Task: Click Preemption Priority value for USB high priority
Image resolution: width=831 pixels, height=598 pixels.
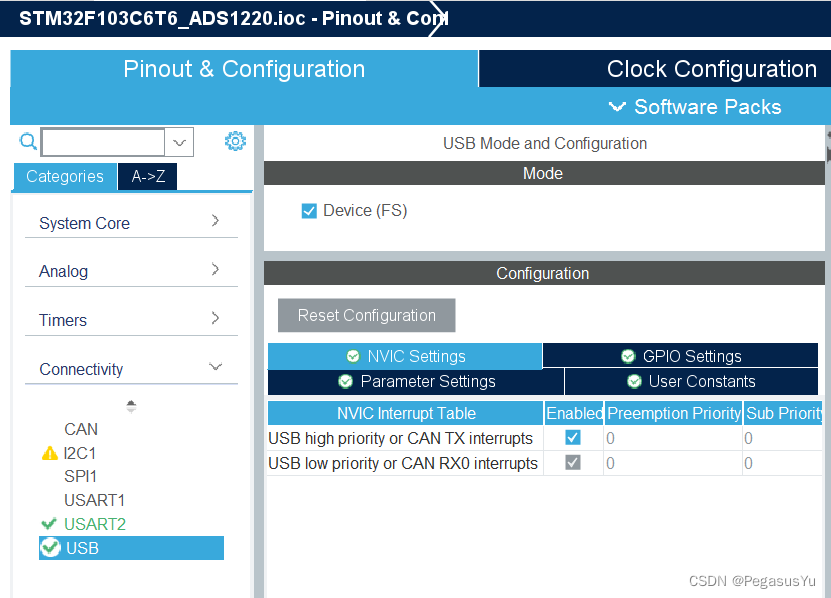Action: [673, 438]
